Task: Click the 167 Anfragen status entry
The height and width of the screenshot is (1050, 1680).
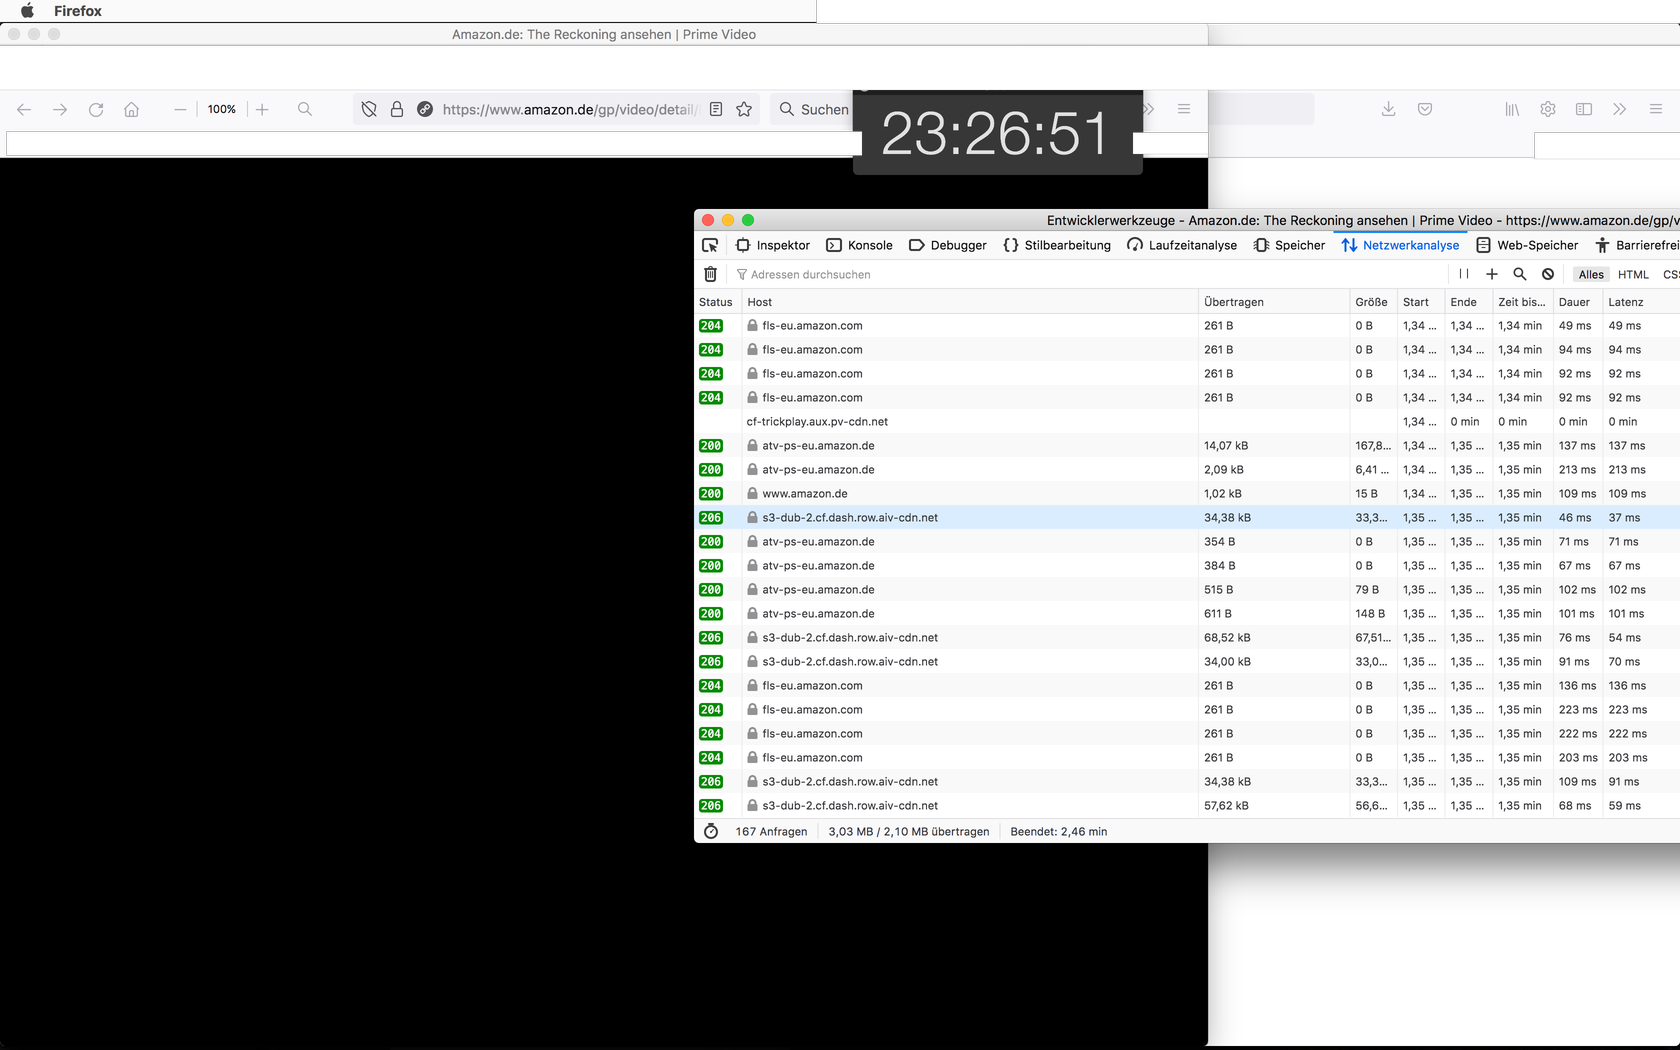Action: click(x=771, y=831)
